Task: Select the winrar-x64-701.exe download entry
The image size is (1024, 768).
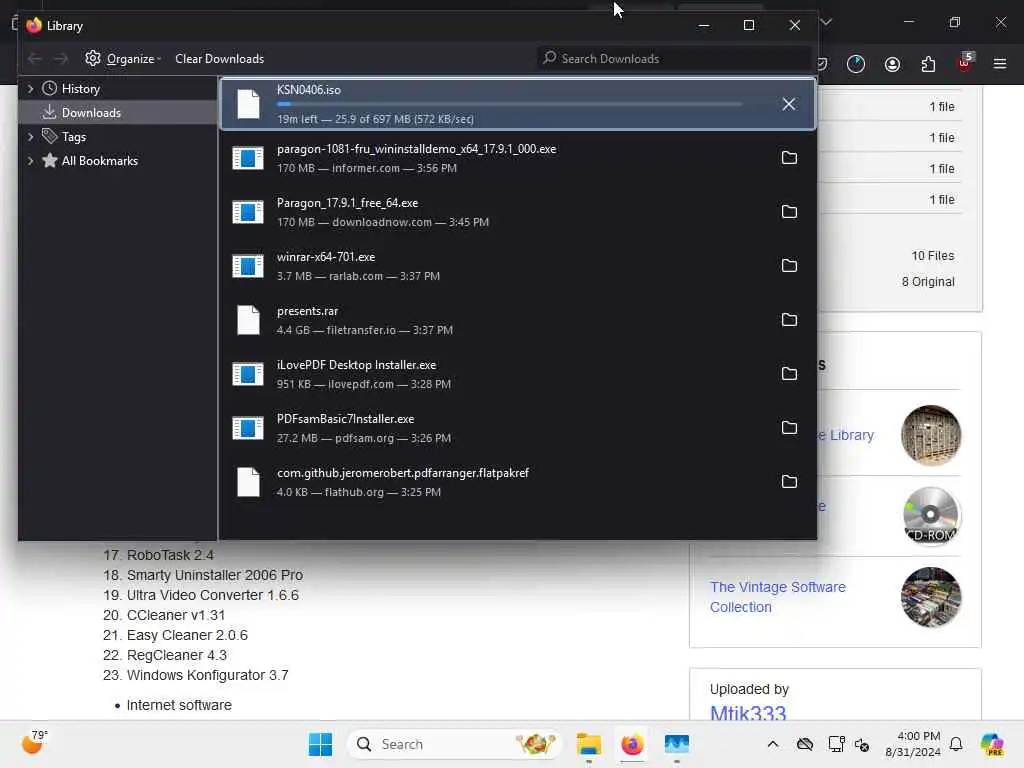Action: 518,266
